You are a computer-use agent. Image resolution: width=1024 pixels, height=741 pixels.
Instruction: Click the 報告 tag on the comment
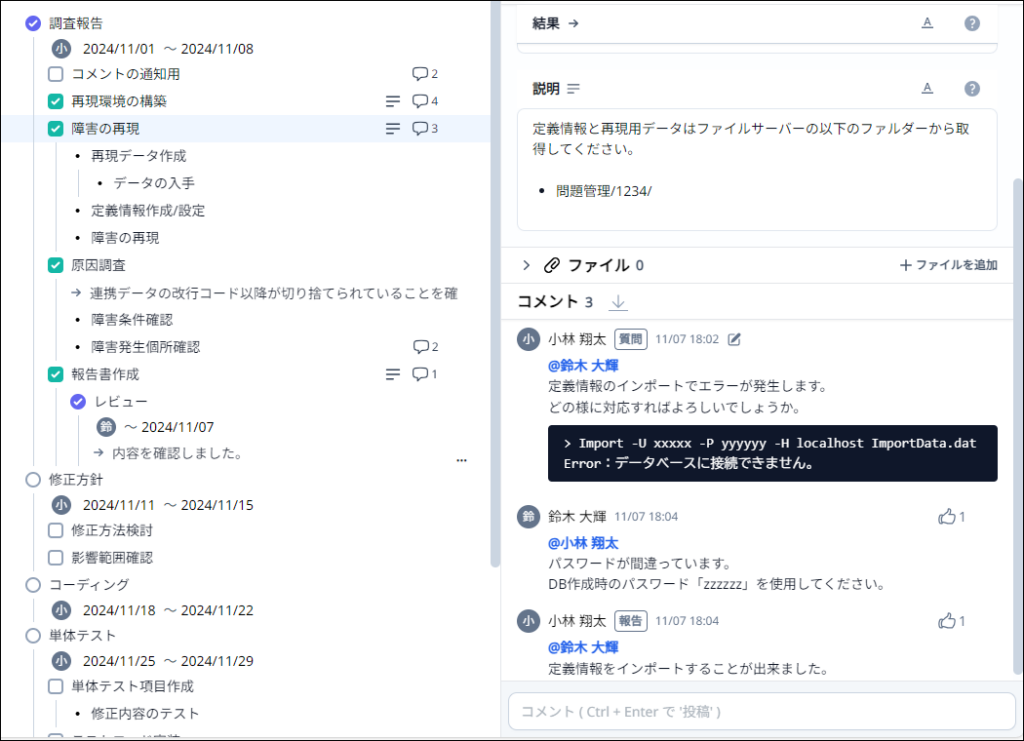pos(630,621)
